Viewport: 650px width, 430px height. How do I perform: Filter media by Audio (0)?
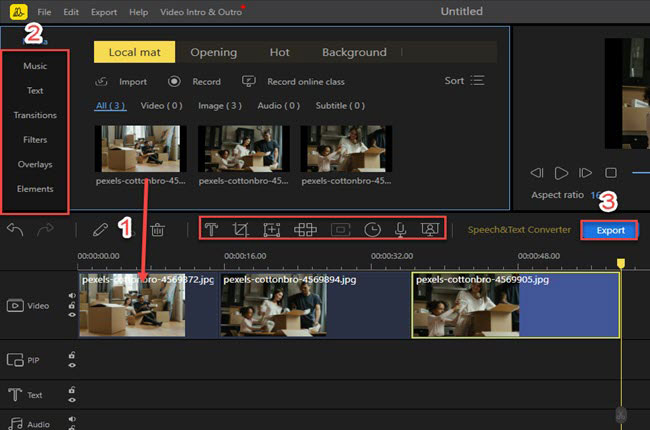pyautogui.click(x=279, y=105)
